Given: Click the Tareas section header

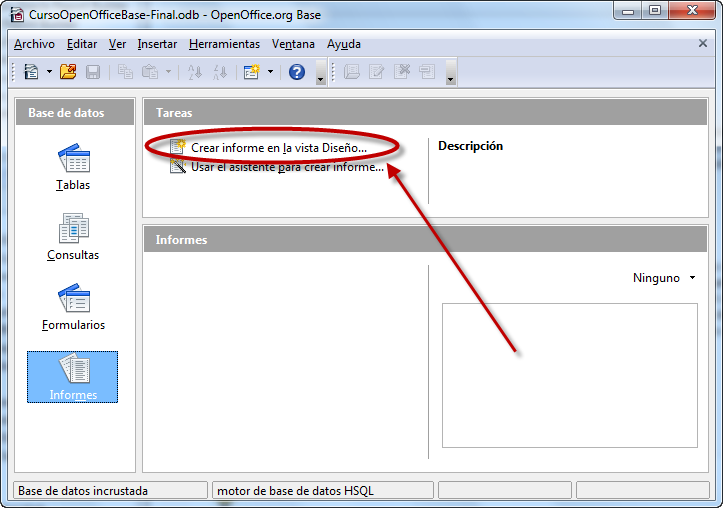Looking at the screenshot, I should click(425, 112).
